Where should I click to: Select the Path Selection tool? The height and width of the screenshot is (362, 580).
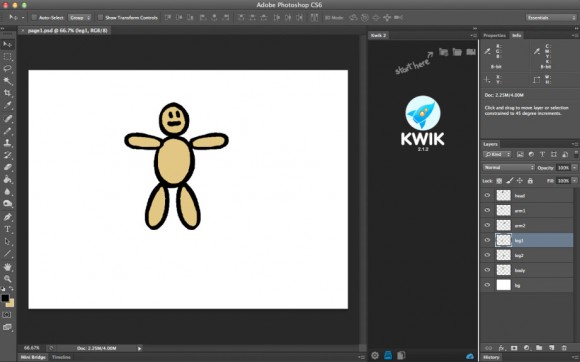(7, 242)
